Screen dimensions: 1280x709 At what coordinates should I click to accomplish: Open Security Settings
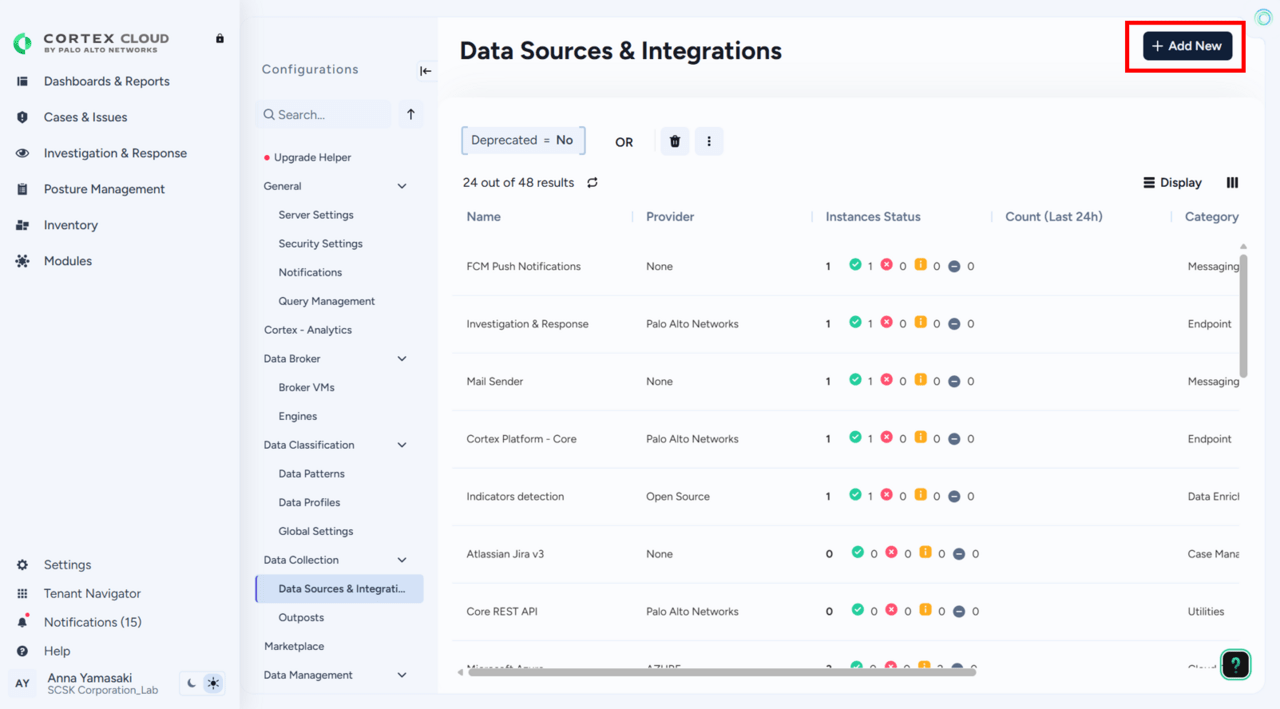pyautogui.click(x=320, y=244)
